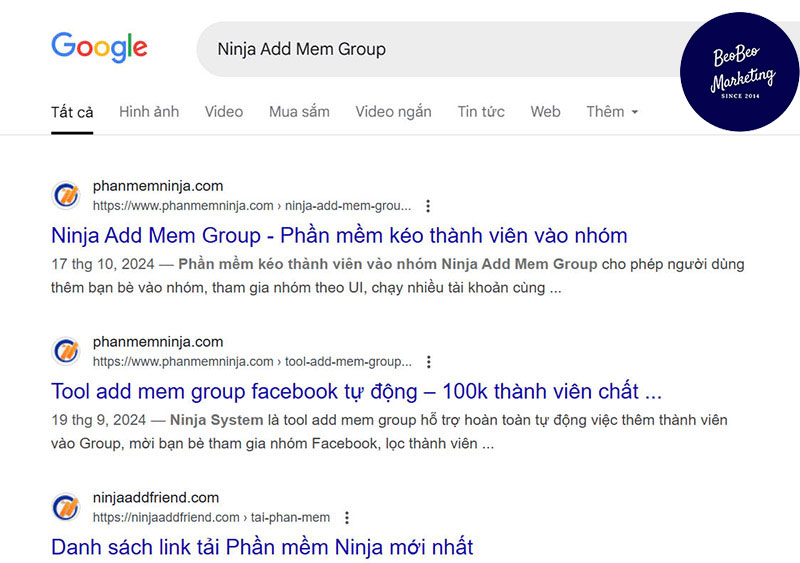Click the ninjaaddfriend.com result favicon
Screen dimensions: 800x563
click(x=66, y=507)
